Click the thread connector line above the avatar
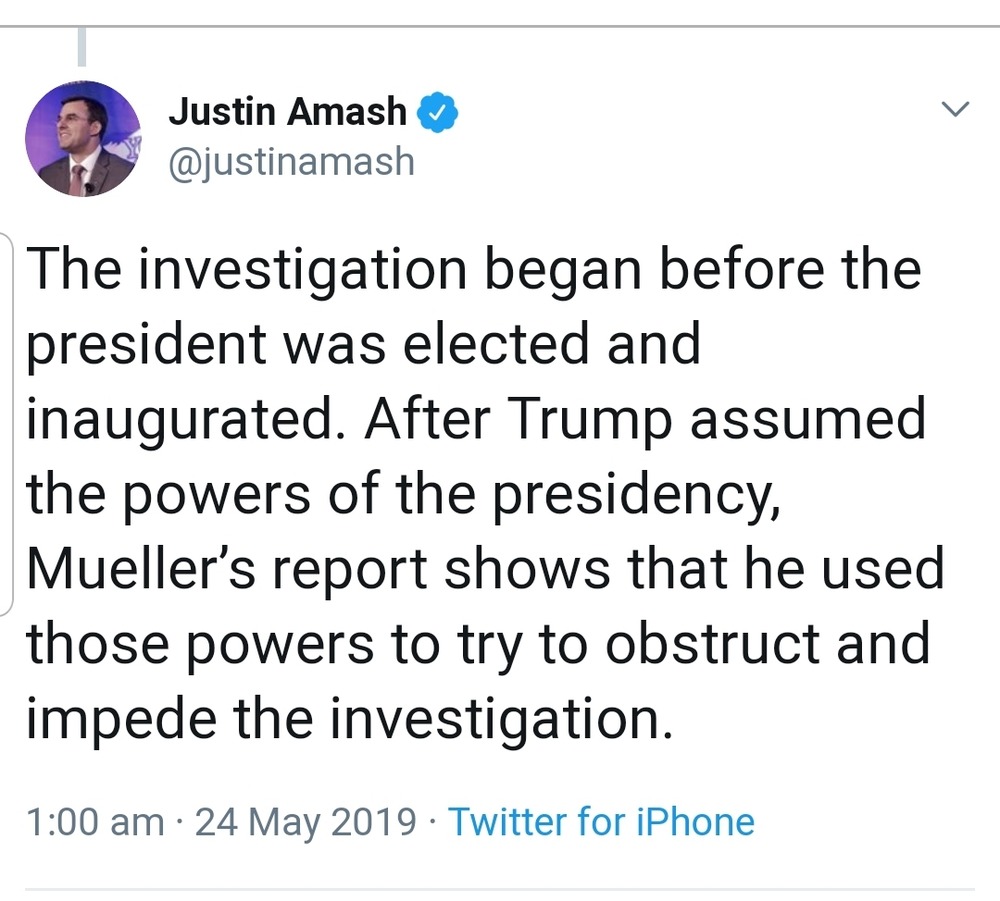The height and width of the screenshot is (901, 1000). (82, 47)
